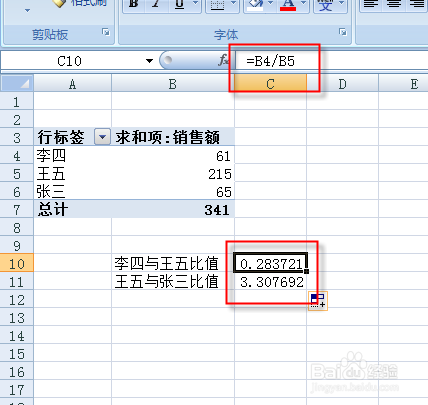Align text left
Viewport: 428px width, 405px height.
pos(371,4)
